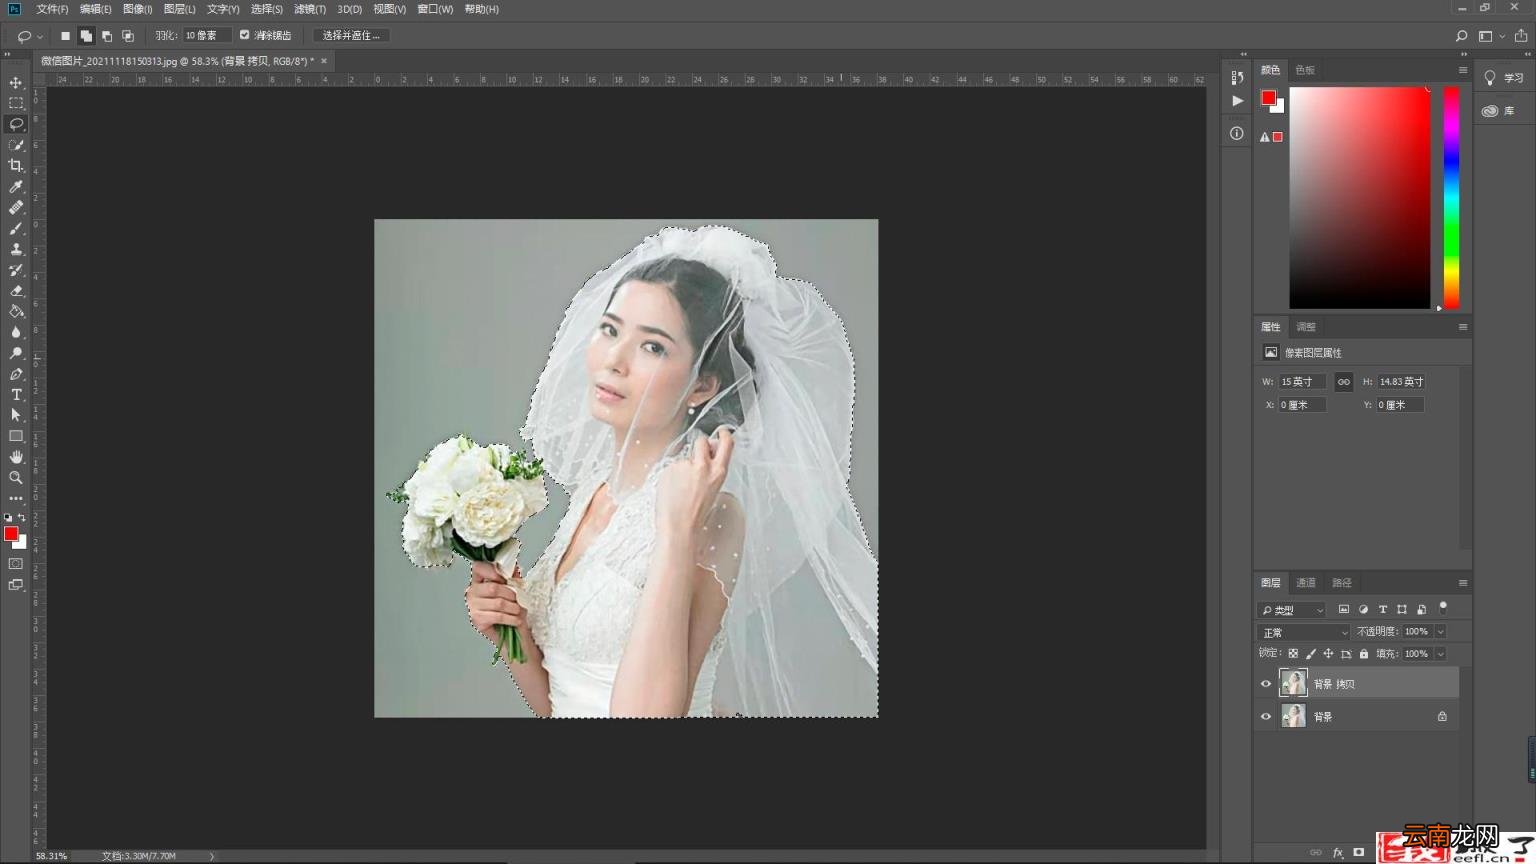
Task: Open the Layers panel options menu
Action: pyautogui.click(x=1463, y=583)
